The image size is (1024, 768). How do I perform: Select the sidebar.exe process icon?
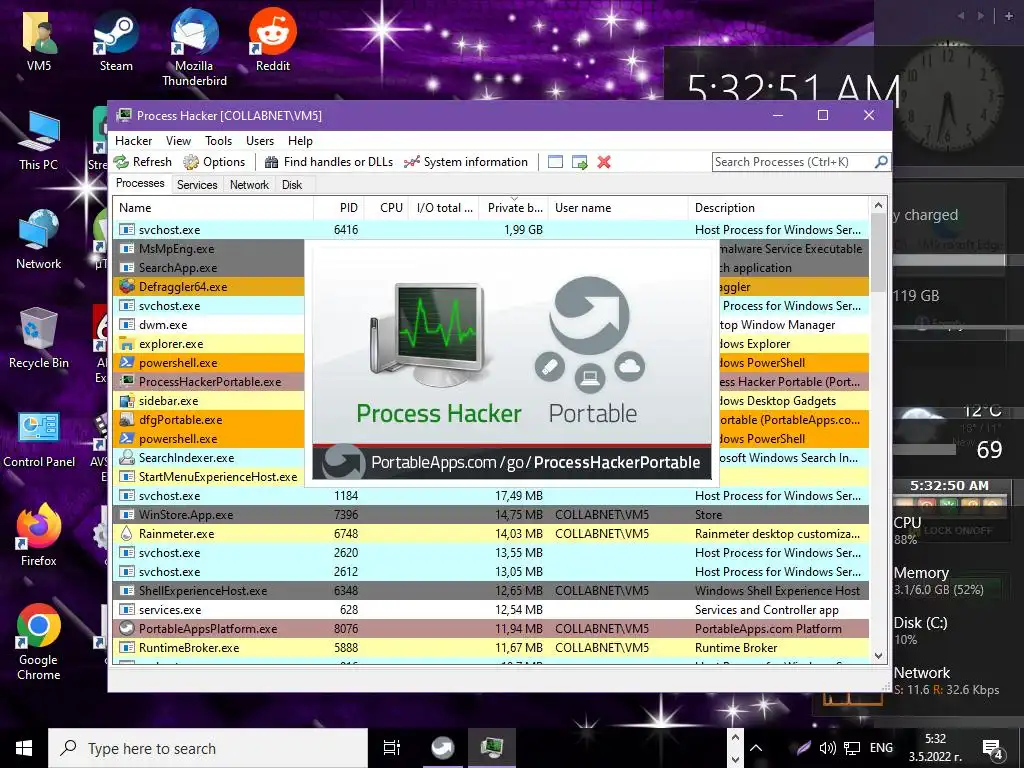[x=127, y=400]
